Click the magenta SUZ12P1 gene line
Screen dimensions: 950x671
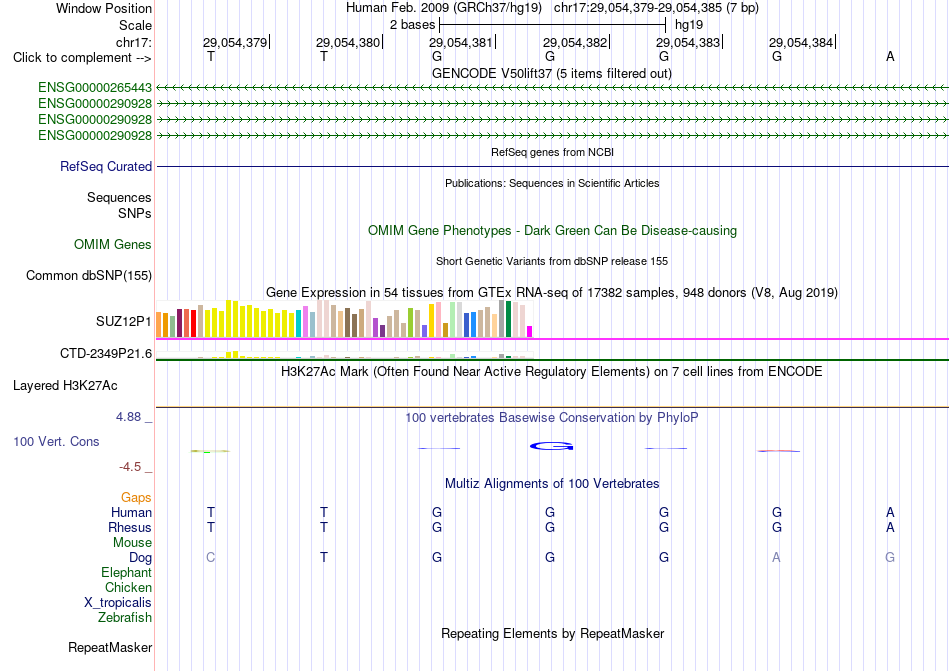point(552,339)
